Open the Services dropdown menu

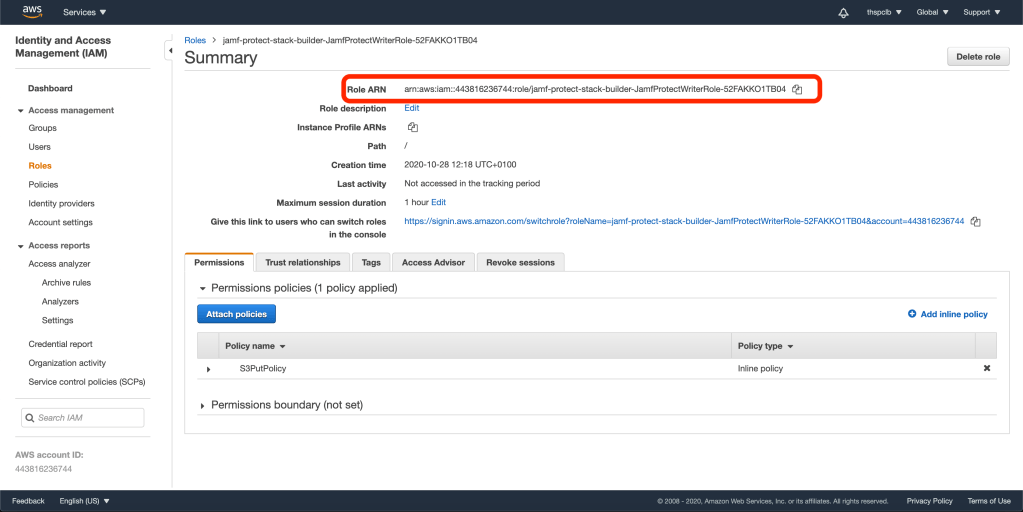pos(84,12)
